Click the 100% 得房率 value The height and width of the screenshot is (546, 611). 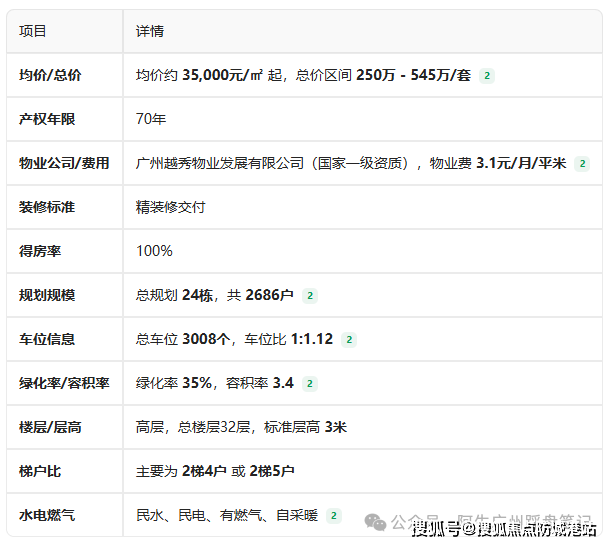point(154,251)
